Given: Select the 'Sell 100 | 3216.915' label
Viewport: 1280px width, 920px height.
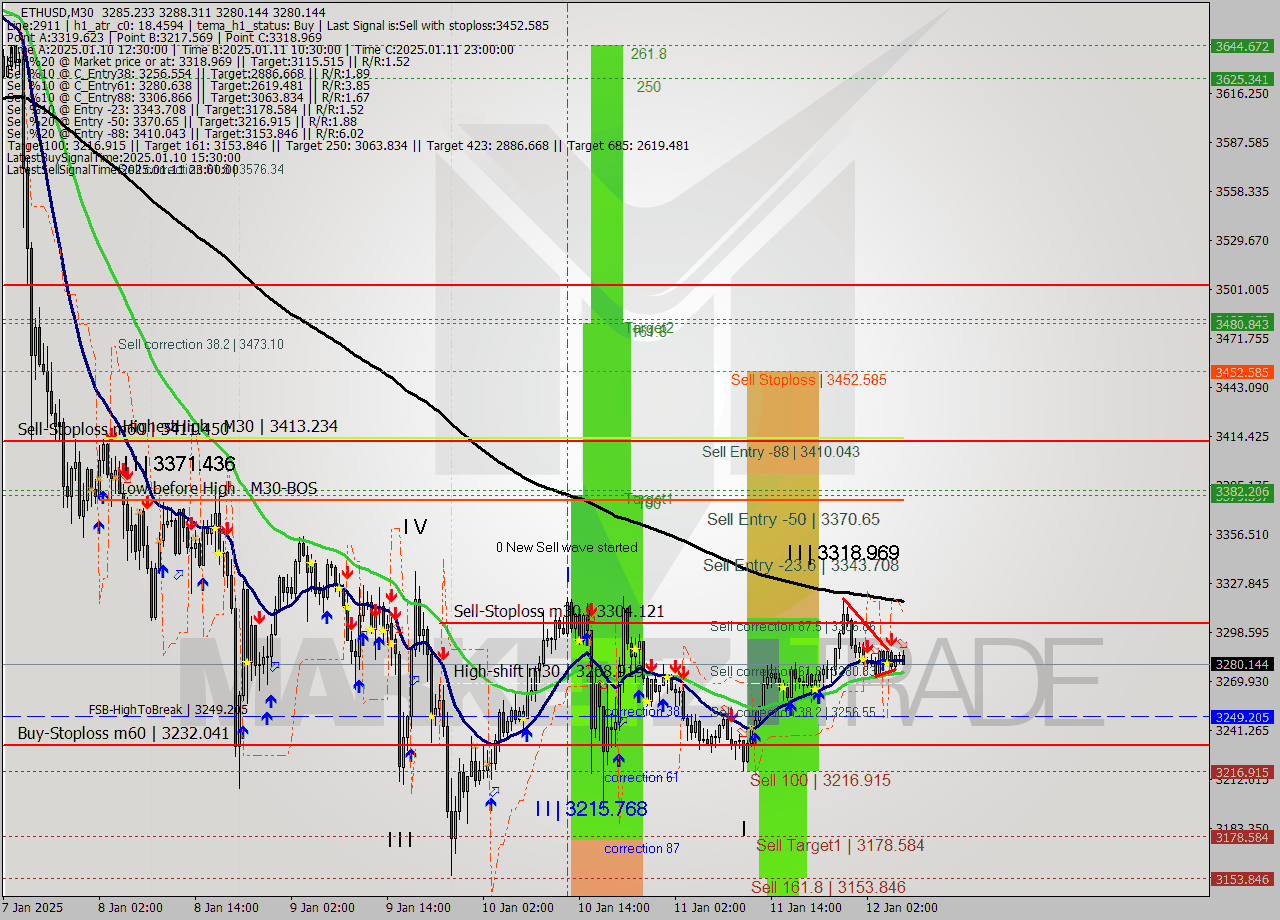Looking at the screenshot, I should point(820,780).
